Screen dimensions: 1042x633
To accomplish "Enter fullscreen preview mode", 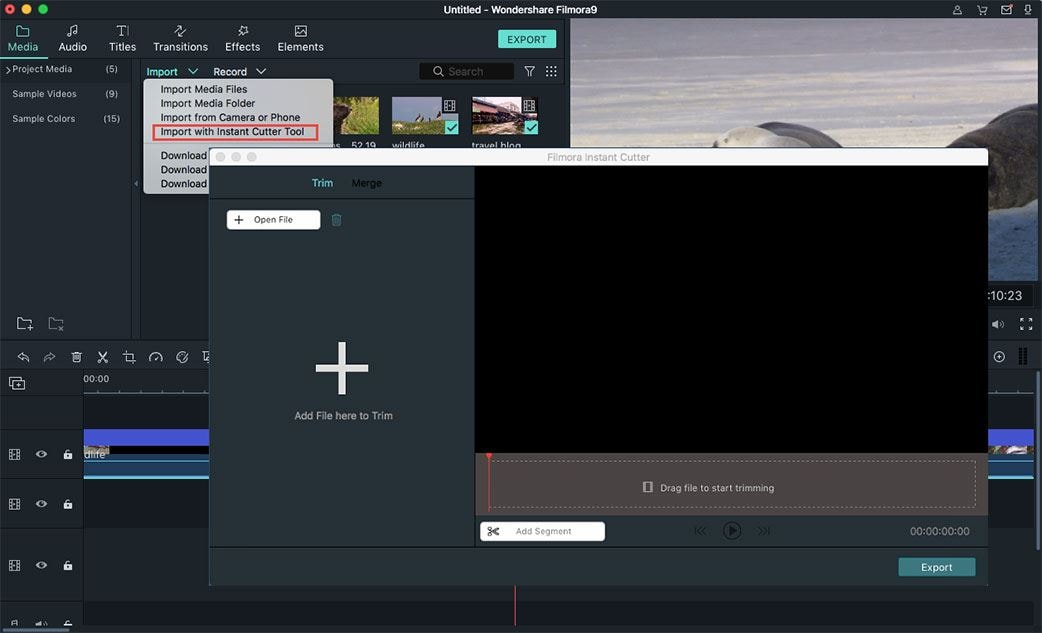I will [x=1026, y=324].
